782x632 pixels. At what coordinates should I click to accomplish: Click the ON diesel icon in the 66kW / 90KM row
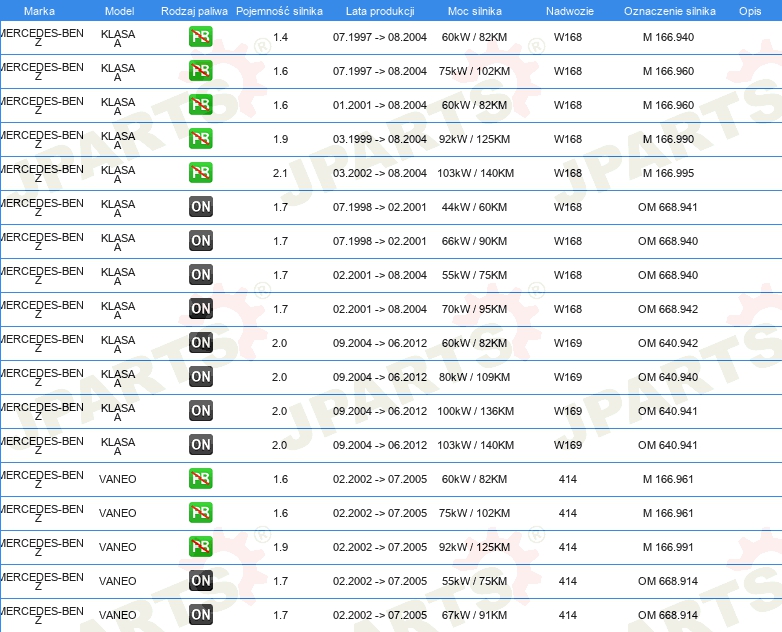click(x=200, y=240)
